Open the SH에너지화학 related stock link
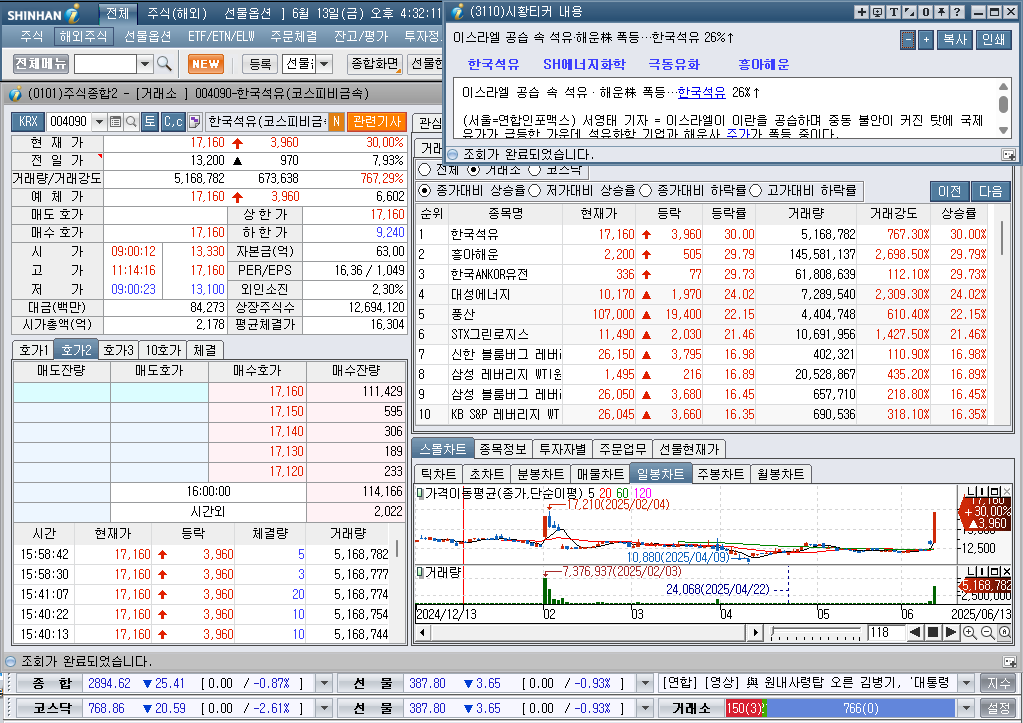 pos(584,64)
